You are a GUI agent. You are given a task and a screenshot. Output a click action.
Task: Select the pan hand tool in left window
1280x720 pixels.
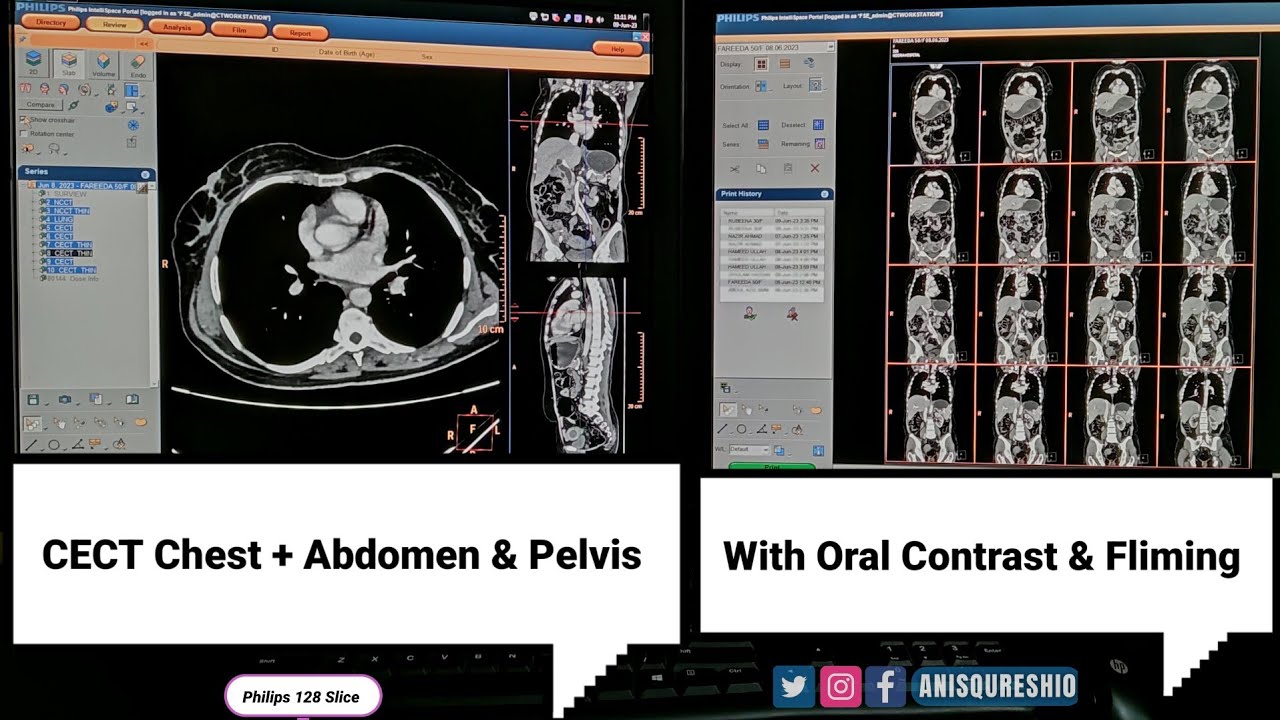click(x=59, y=423)
